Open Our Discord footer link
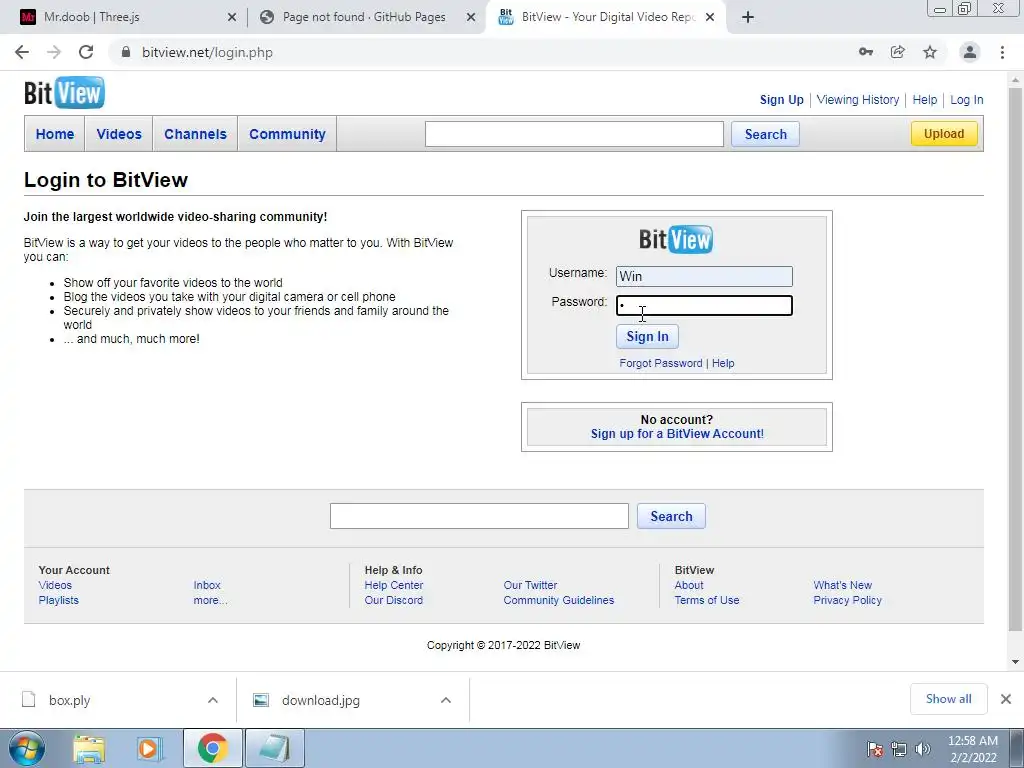Image resolution: width=1024 pixels, height=768 pixels. (x=394, y=600)
